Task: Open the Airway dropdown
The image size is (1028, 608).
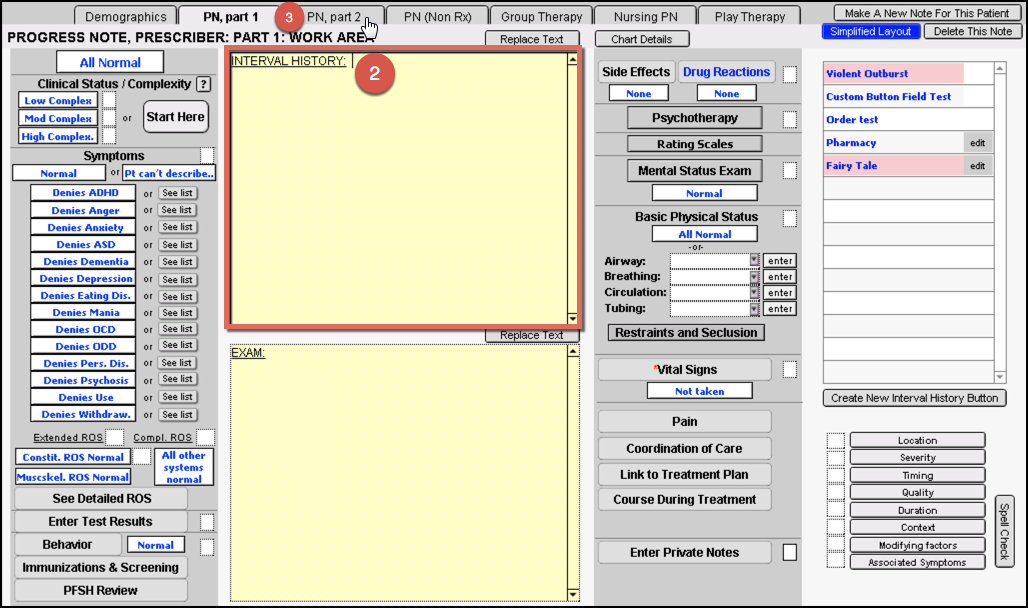Action: pos(755,260)
